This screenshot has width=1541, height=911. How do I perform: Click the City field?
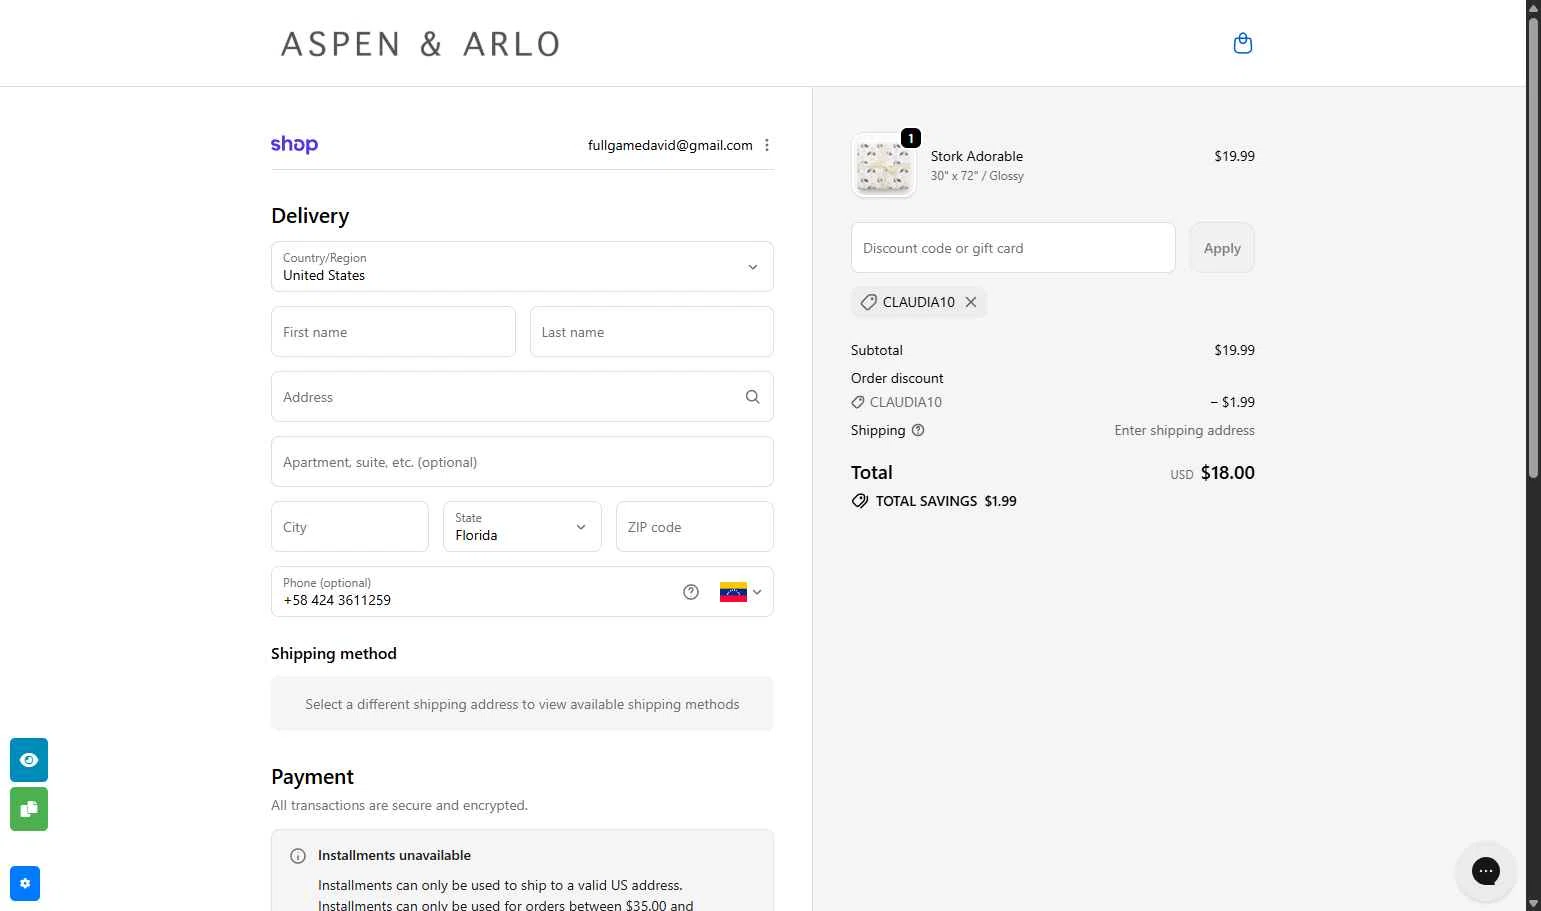click(x=350, y=527)
